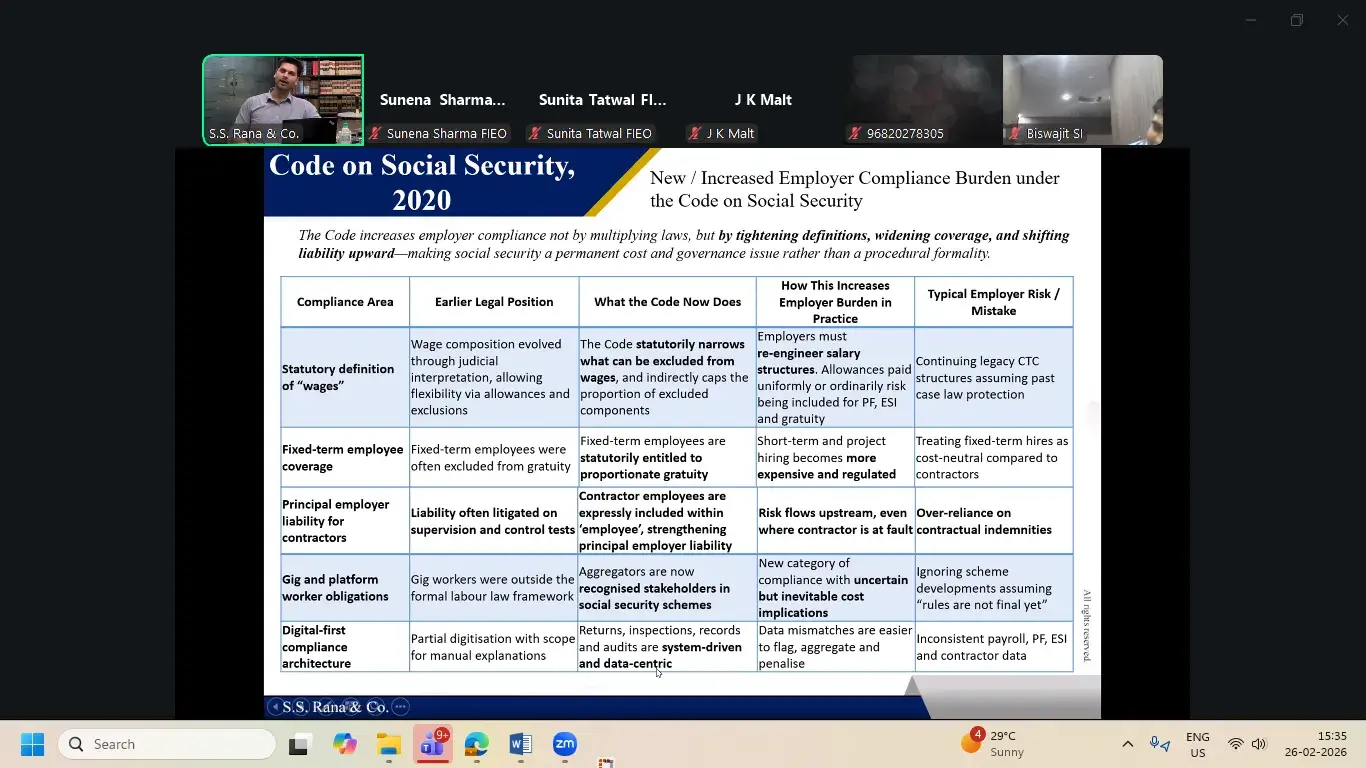
Task: Open the weather widget showing 29°C Sunny
Action: [x=992, y=744]
